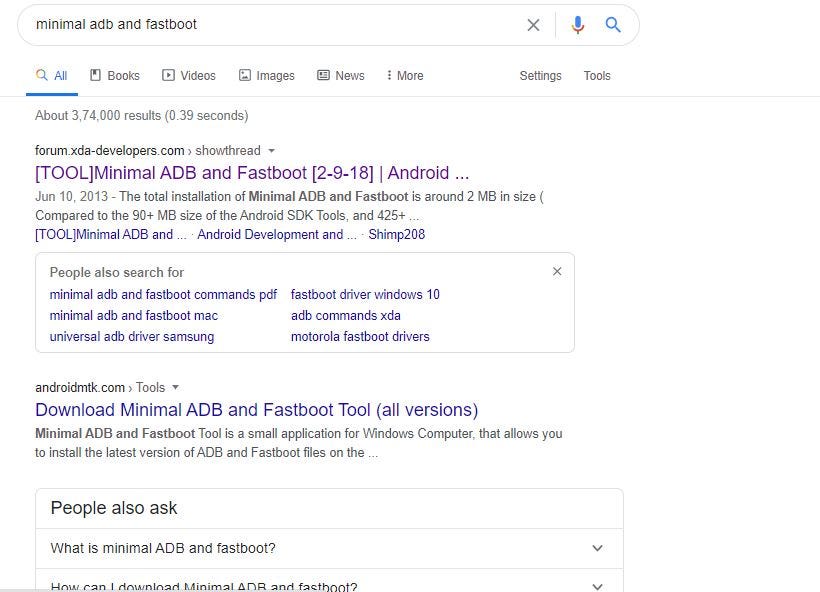820x592 pixels.
Task: Expand "What is minimal ADB and fastboot?"
Action: click(x=329, y=548)
